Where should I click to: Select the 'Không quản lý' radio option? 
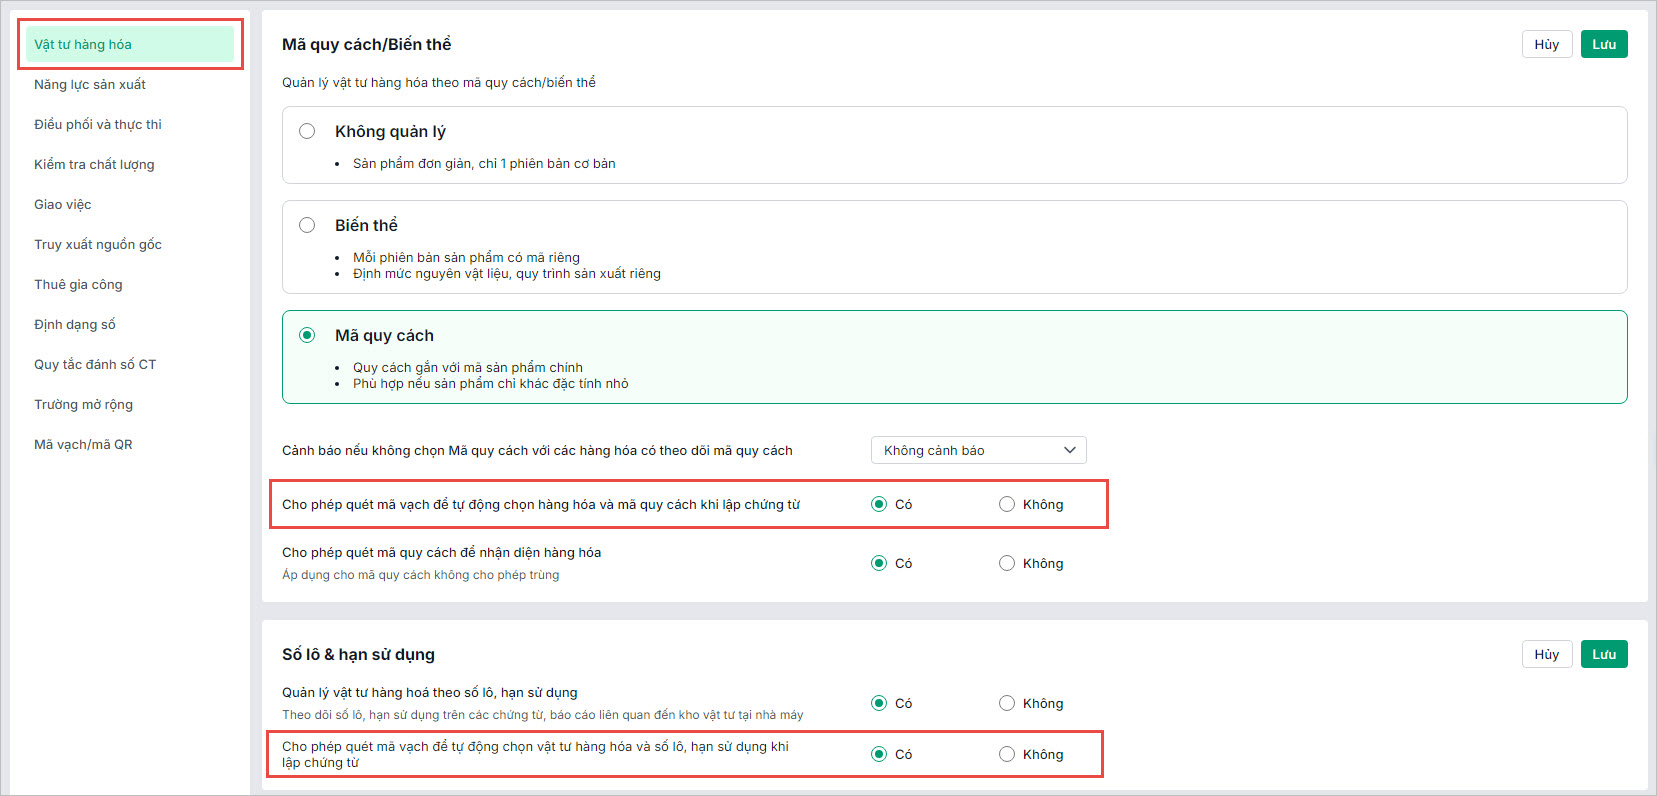pos(307,131)
